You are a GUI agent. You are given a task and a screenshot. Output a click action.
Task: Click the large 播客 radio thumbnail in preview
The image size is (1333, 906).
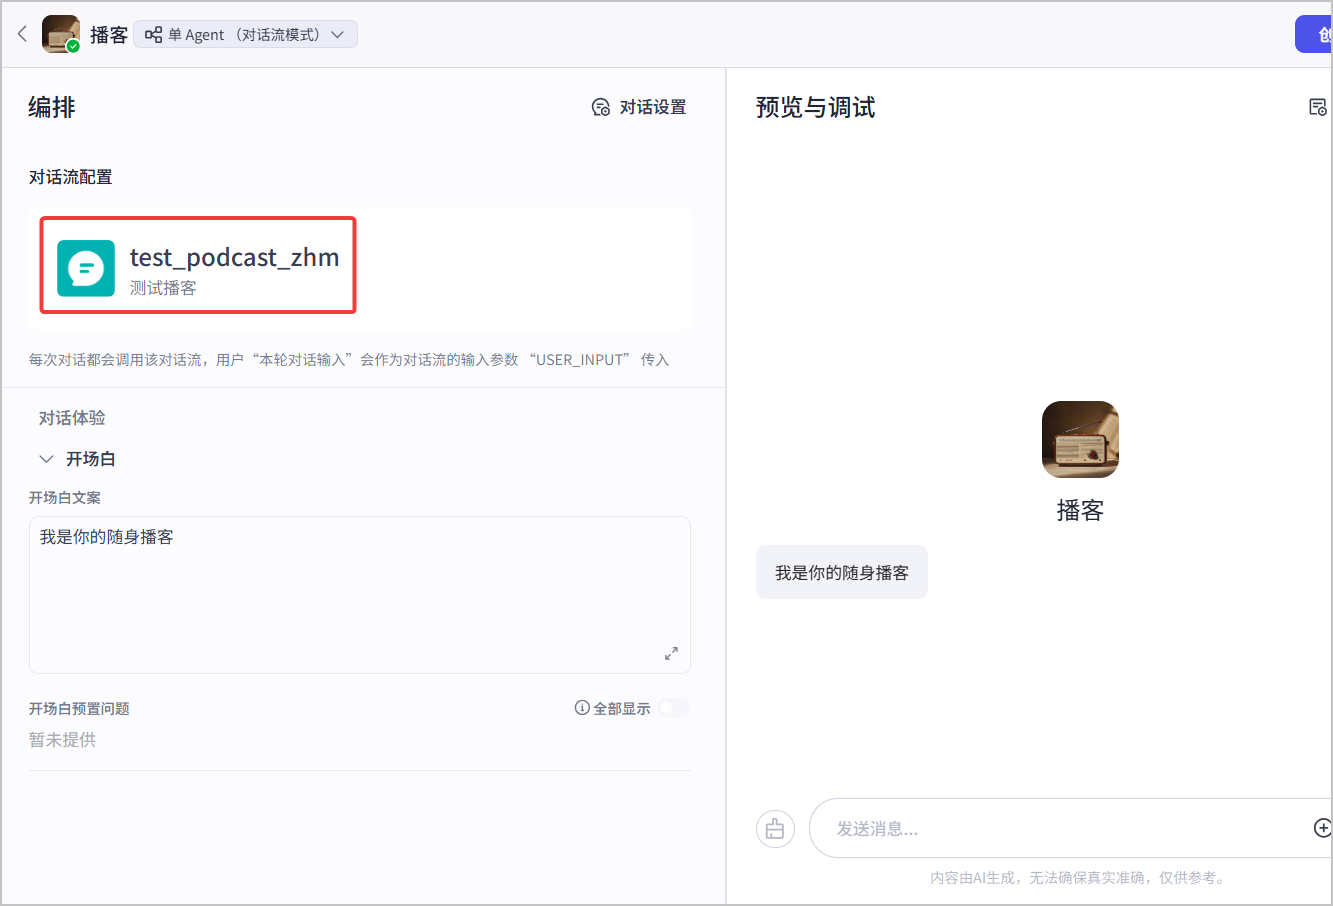[x=1080, y=439]
